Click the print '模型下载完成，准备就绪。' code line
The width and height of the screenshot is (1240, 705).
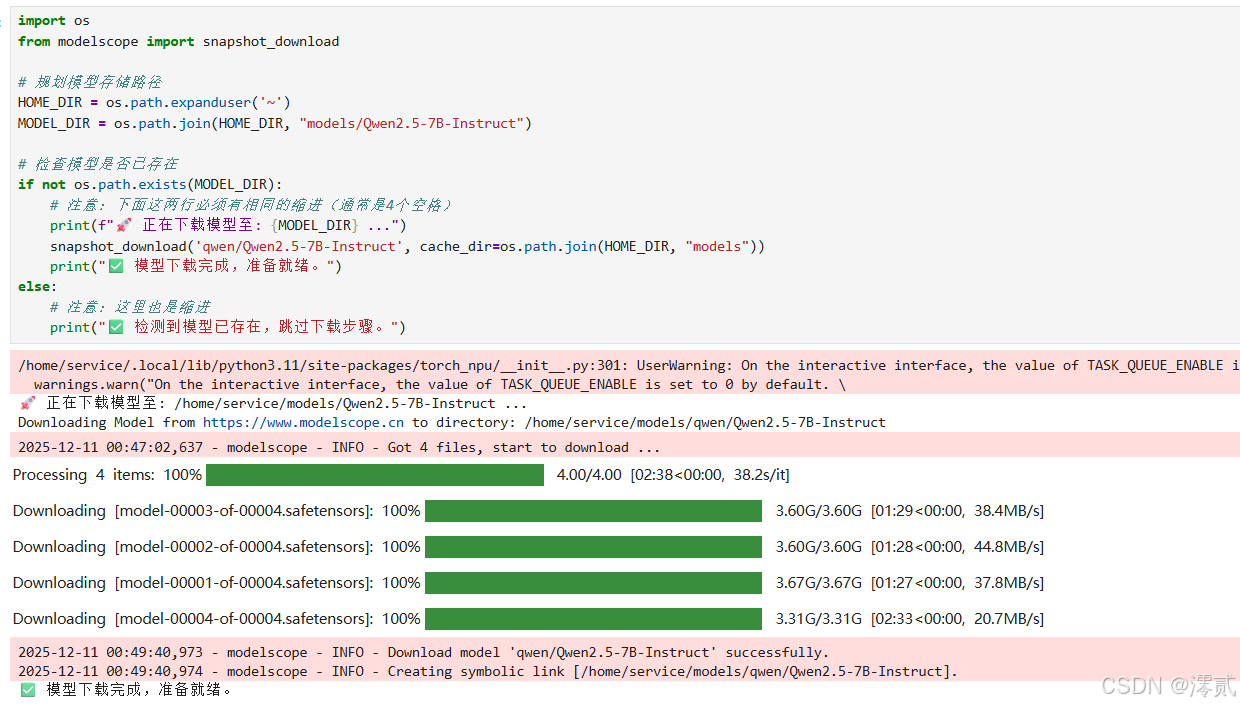coord(196,266)
